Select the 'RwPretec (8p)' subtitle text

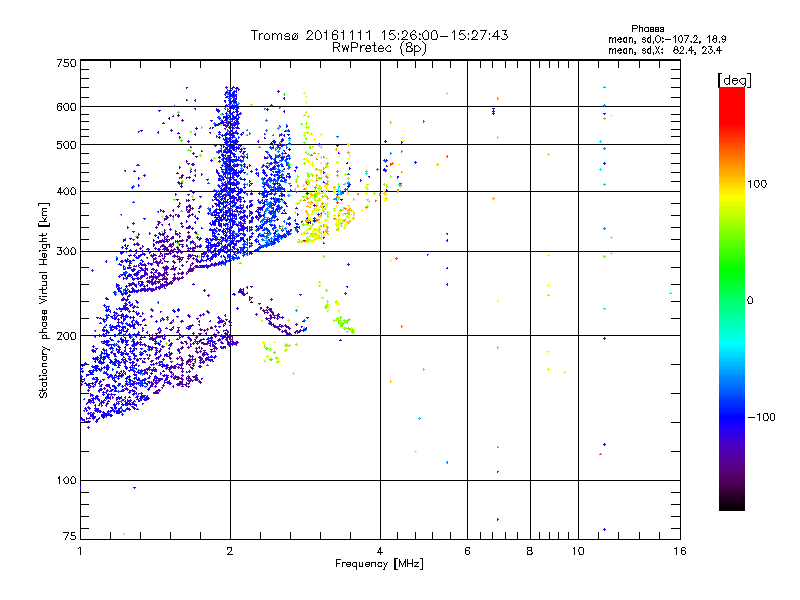[x=379, y=48]
